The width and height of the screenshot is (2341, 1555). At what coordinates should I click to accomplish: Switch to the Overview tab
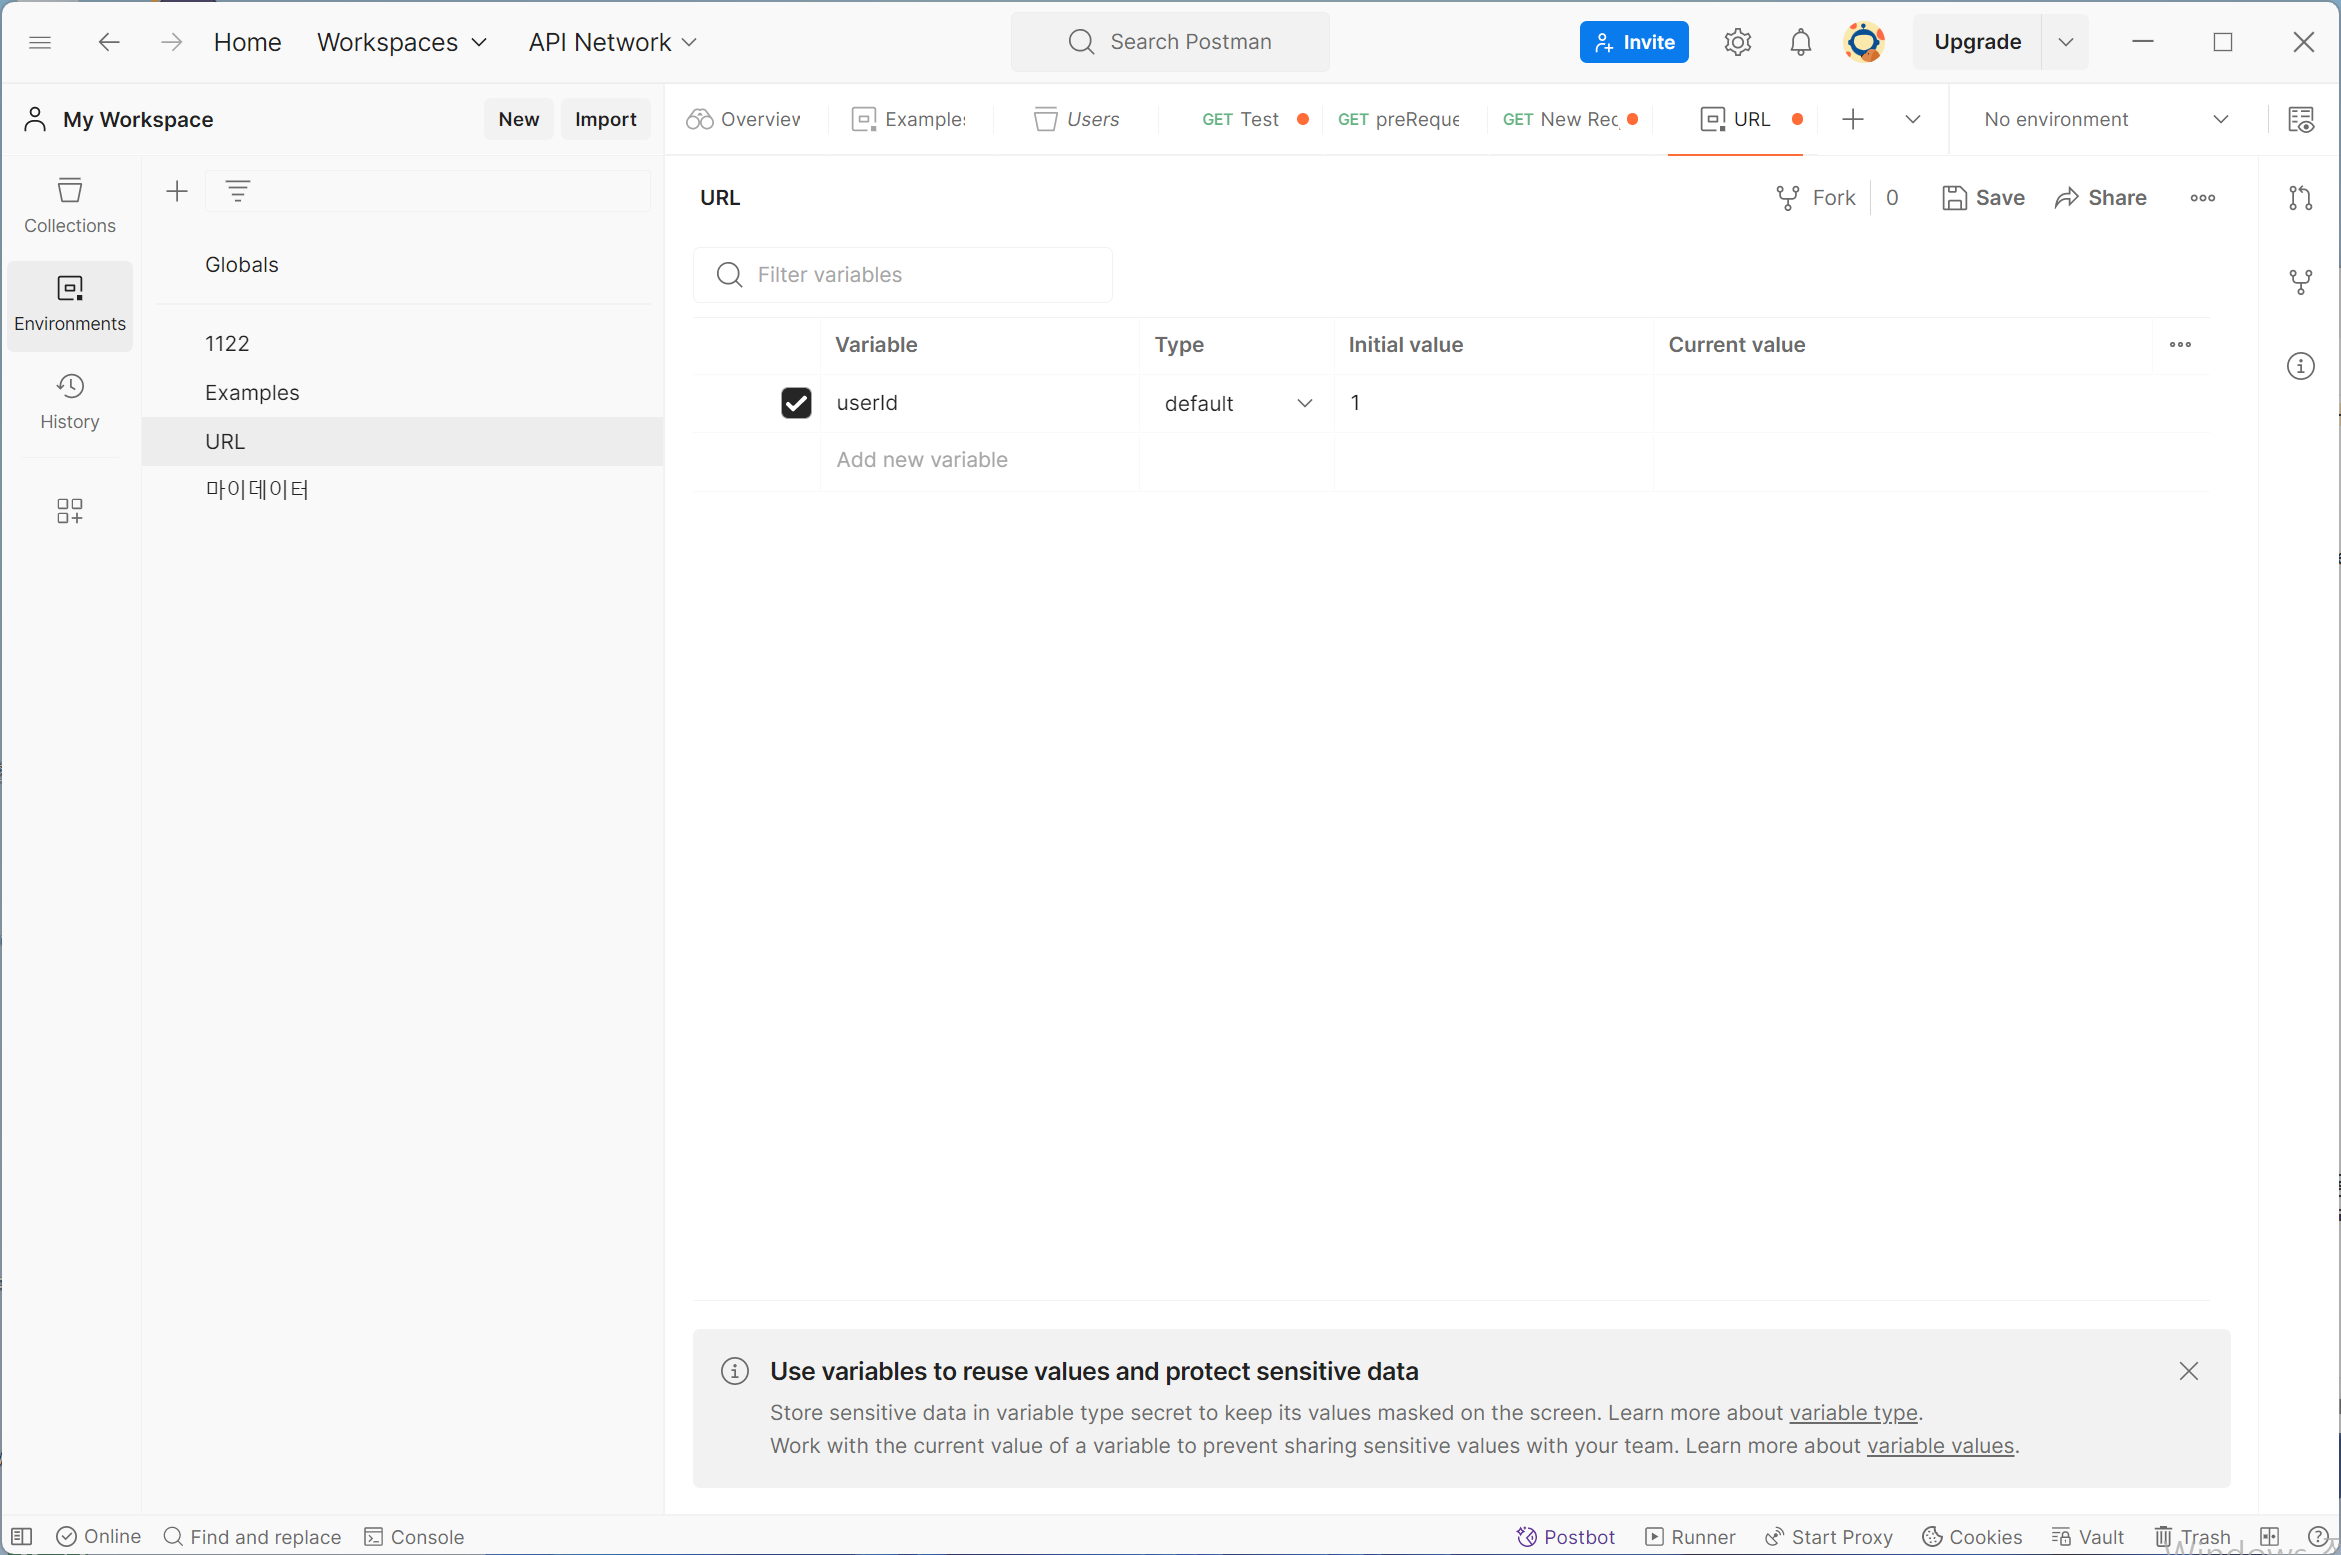click(x=744, y=120)
